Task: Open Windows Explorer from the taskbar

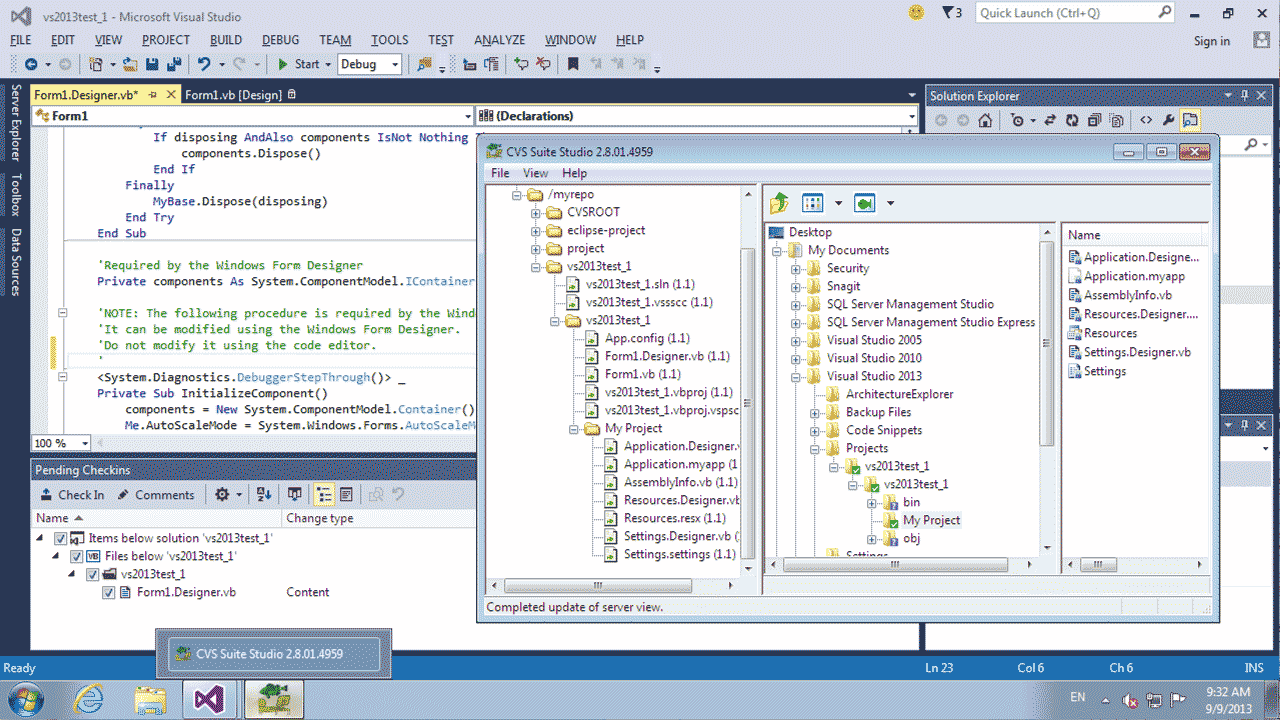Action: click(150, 697)
